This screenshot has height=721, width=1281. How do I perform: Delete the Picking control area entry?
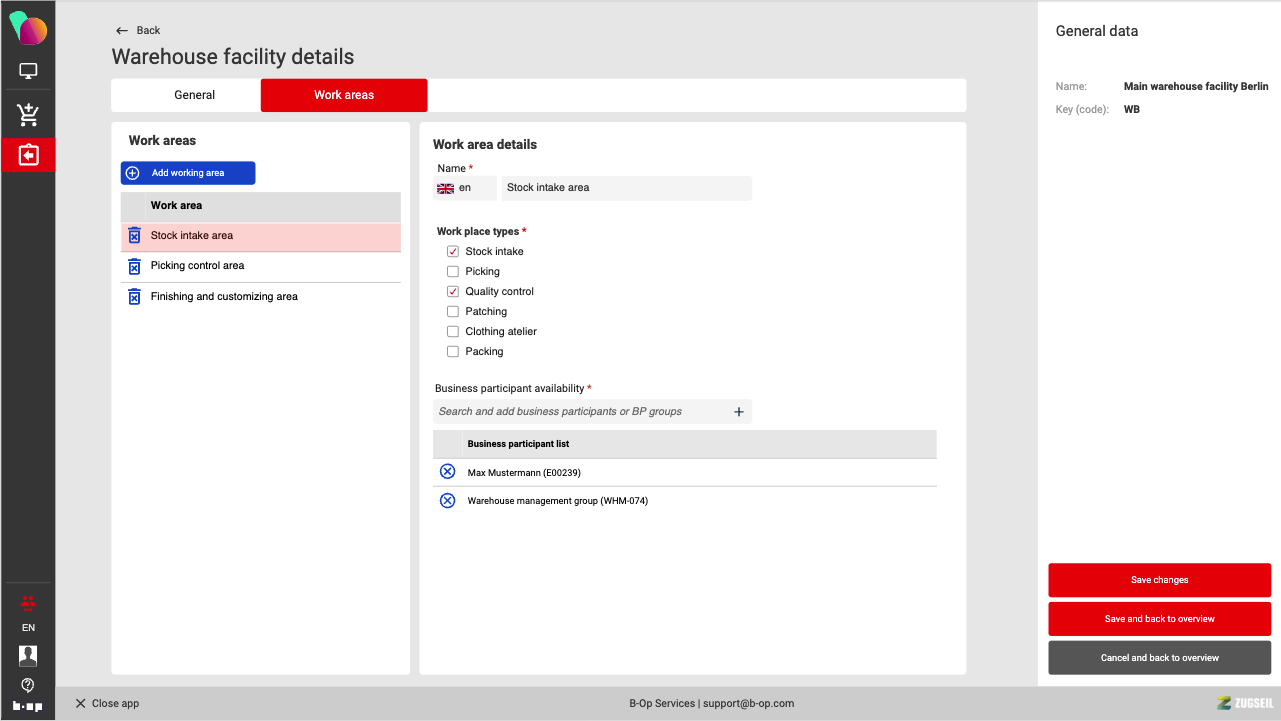click(134, 266)
